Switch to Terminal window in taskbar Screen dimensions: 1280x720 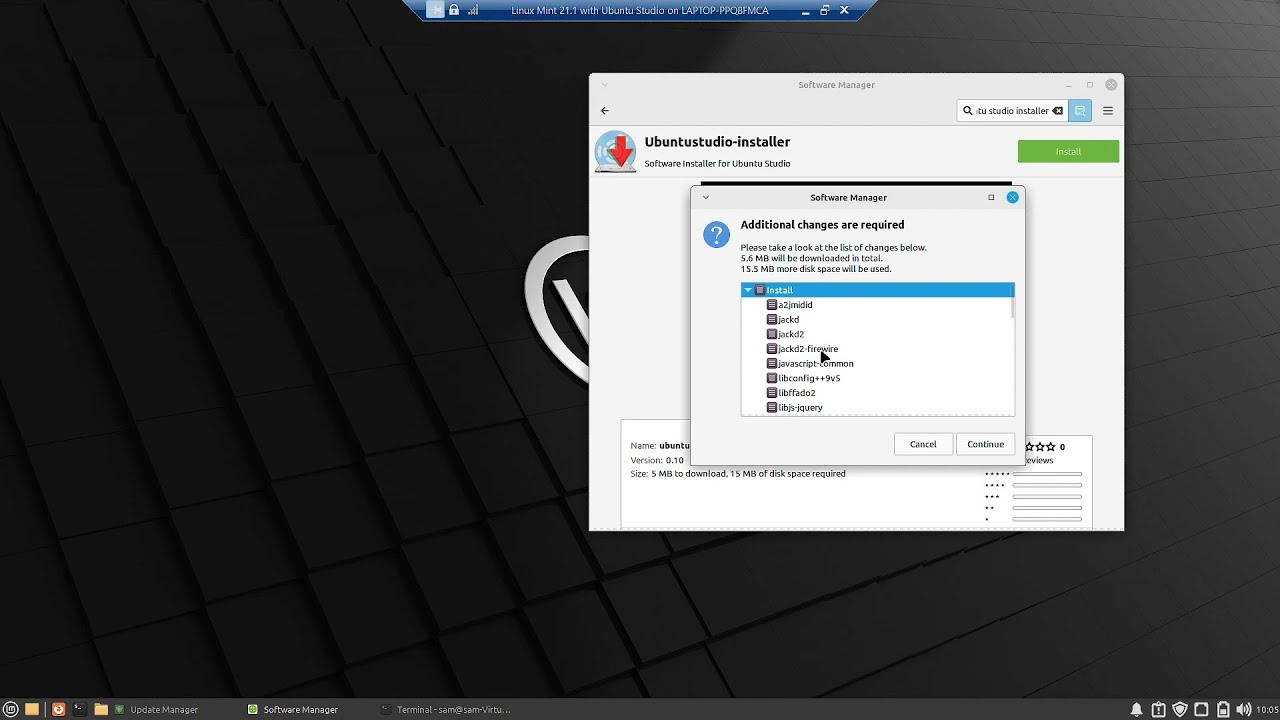point(446,709)
